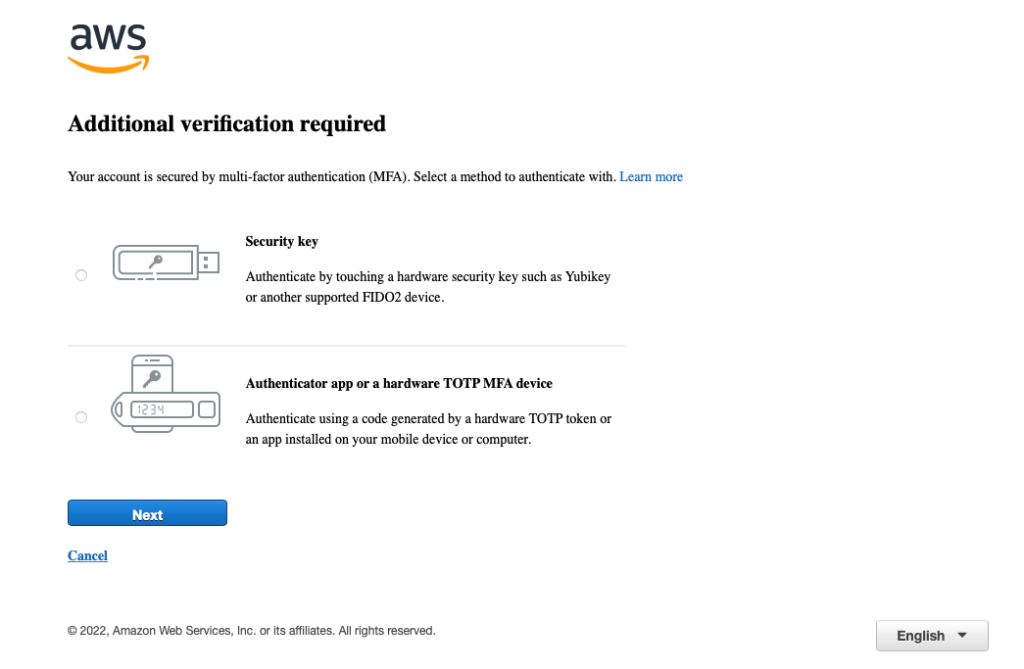Enable the hardware TOTP device authentication method
Screen dimensions: 1024x669
pos(81,417)
